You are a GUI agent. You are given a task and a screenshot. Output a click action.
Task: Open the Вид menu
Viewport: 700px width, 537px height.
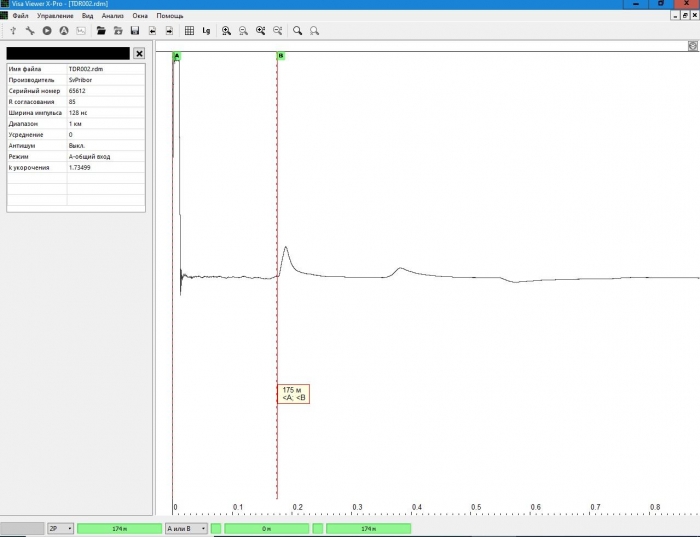point(88,16)
